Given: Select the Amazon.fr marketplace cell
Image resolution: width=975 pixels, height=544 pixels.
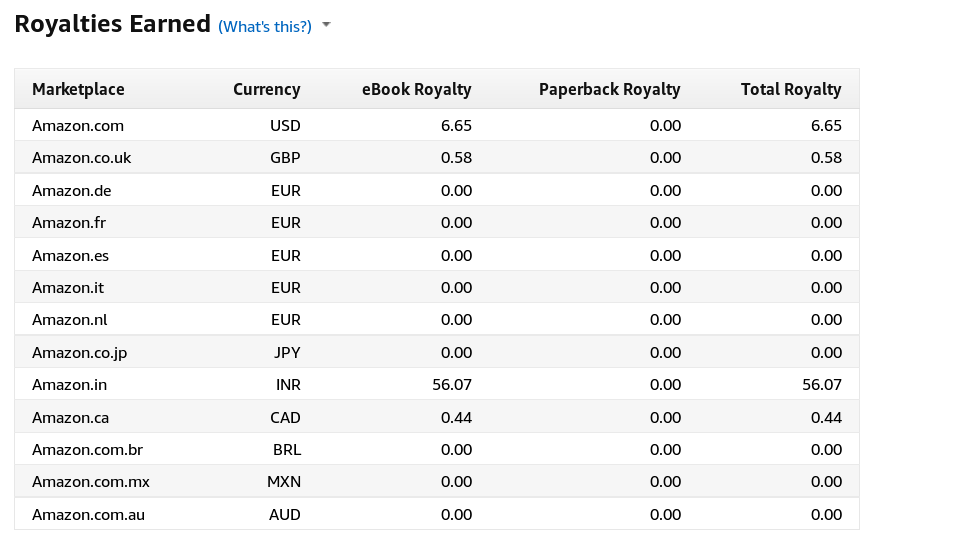Looking at the screenshot, I should coord(69,223).
